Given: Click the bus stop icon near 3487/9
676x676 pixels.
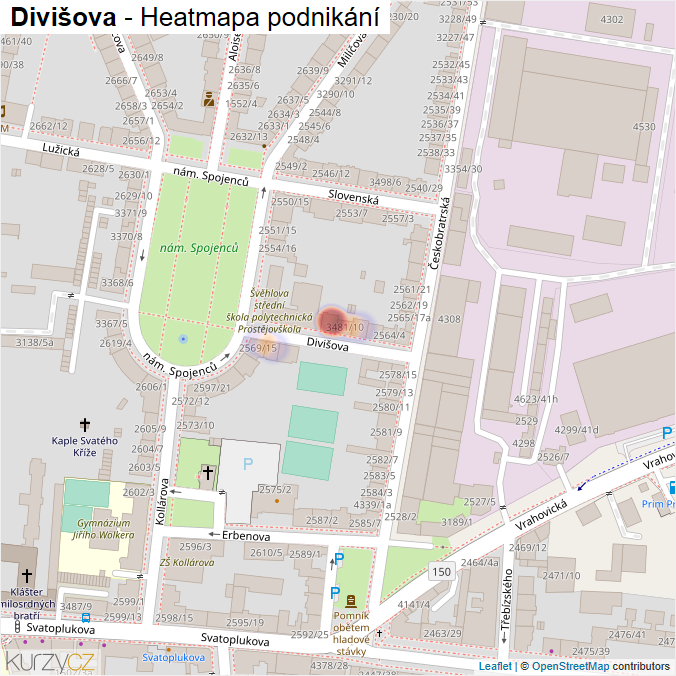Looking at the screenshot, I should coord(86,618).
